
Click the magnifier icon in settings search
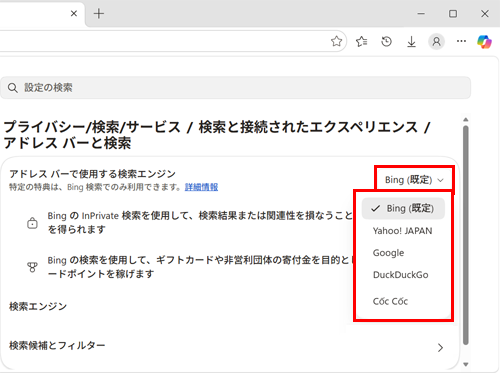coord(13,88)
